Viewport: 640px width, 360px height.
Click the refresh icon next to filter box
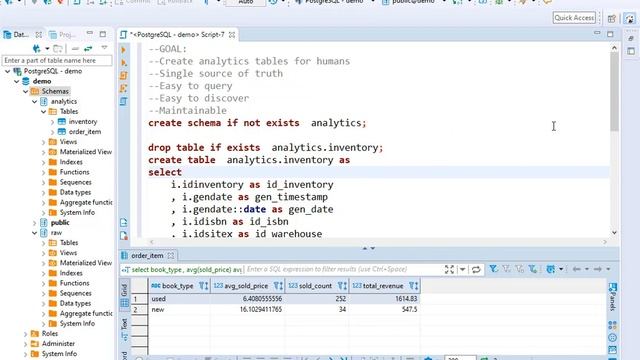pyautogui.click(x=476, y=269)
